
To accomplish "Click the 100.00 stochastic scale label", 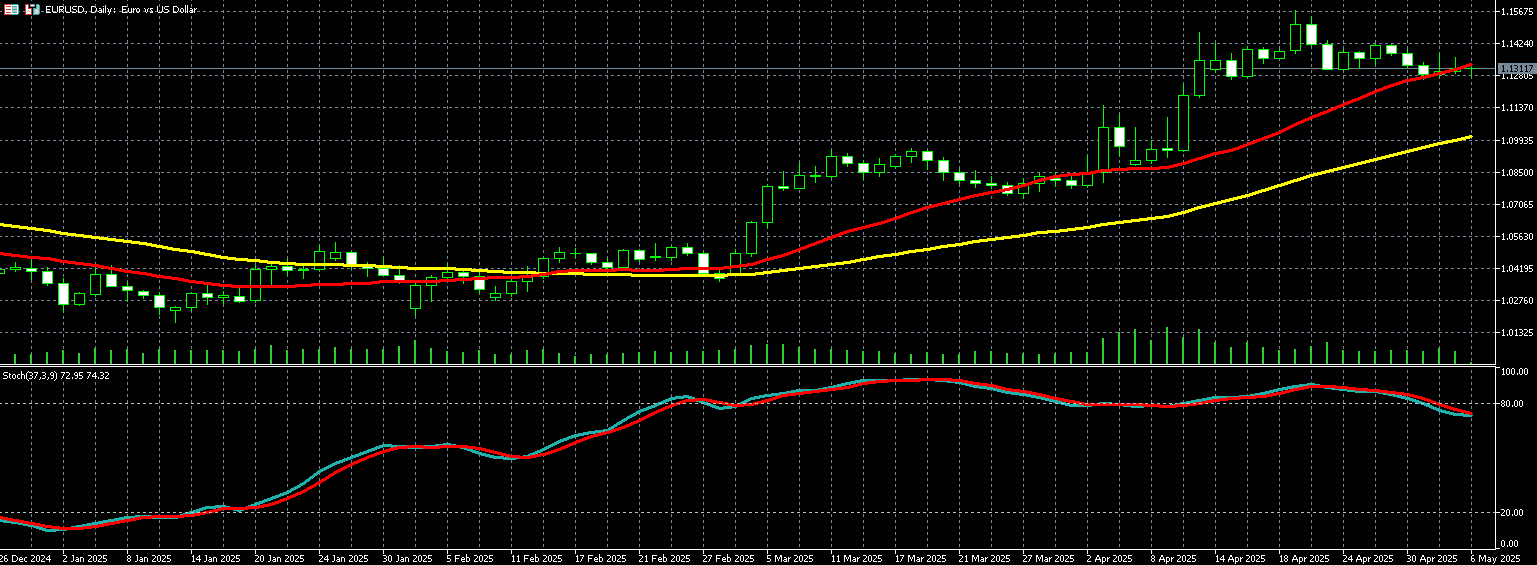I will pos(1514,372).
